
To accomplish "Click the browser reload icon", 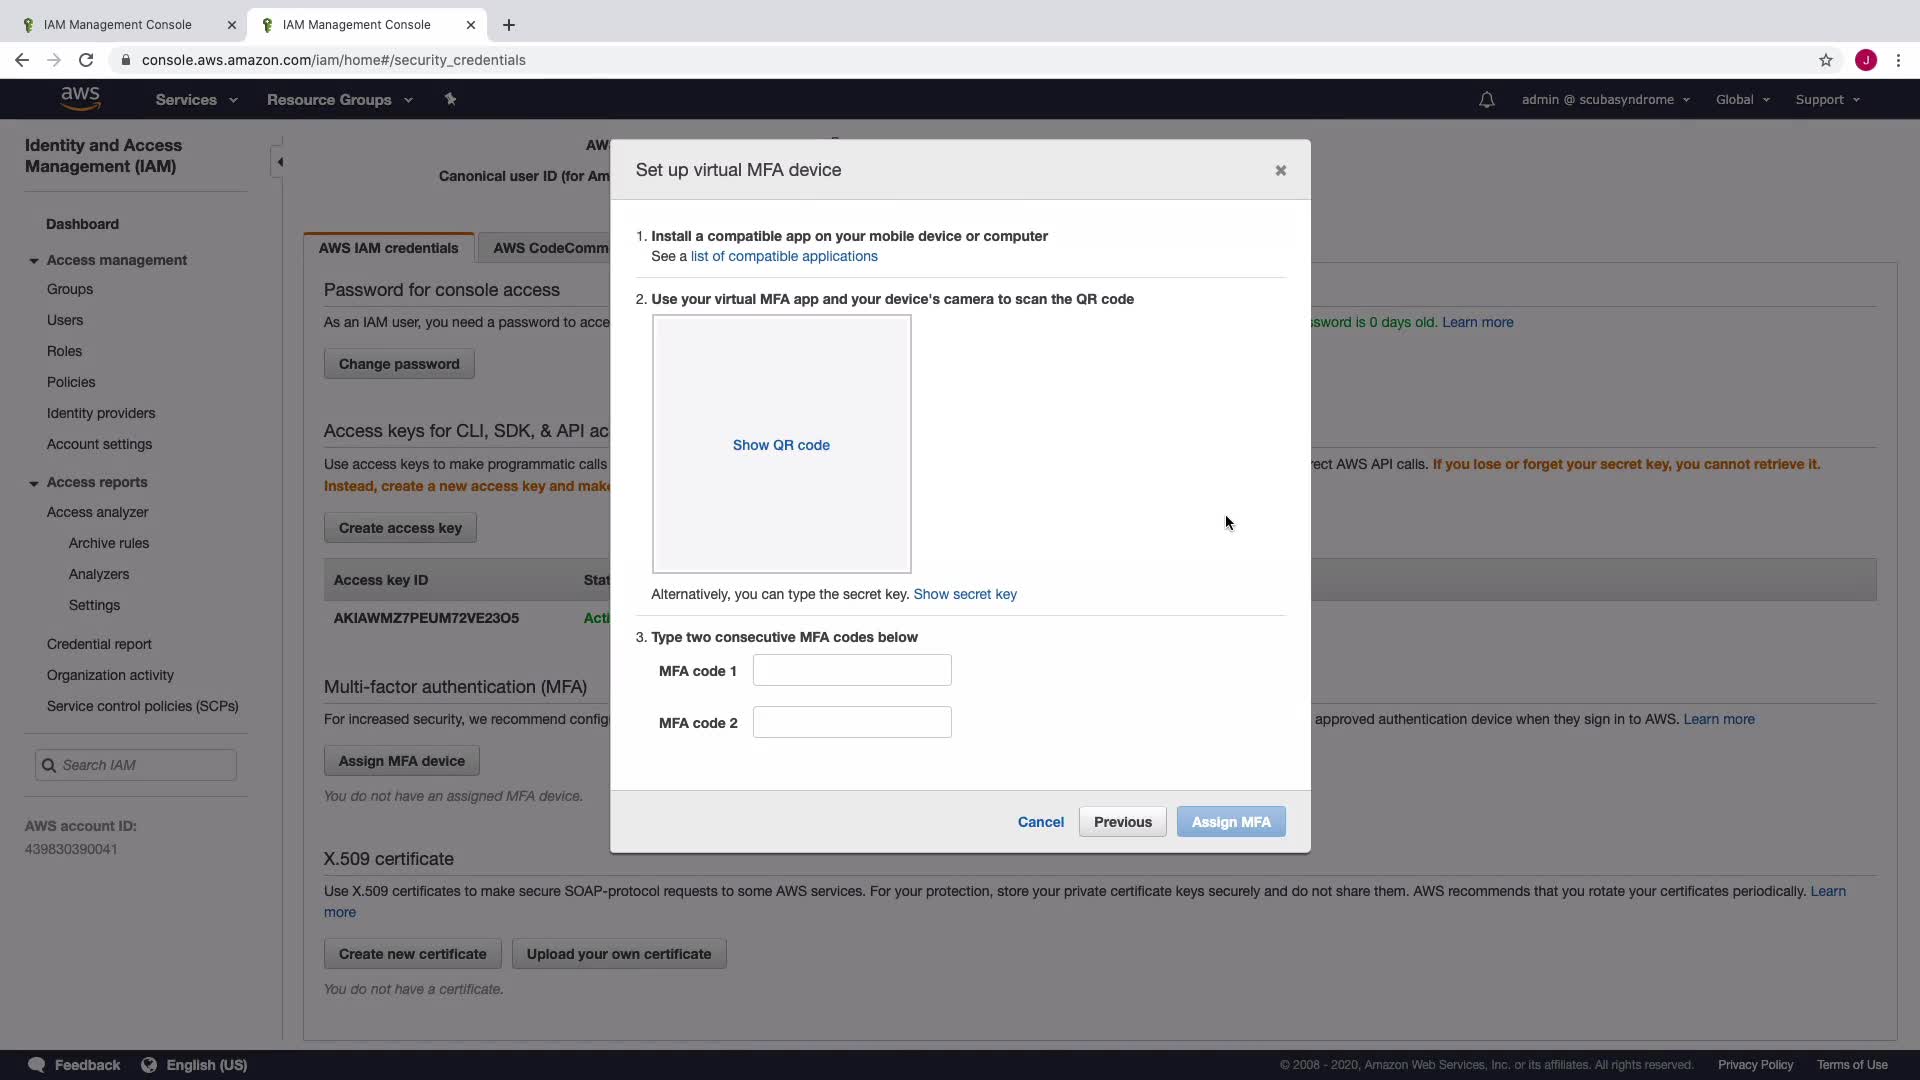I will (86, 60).
